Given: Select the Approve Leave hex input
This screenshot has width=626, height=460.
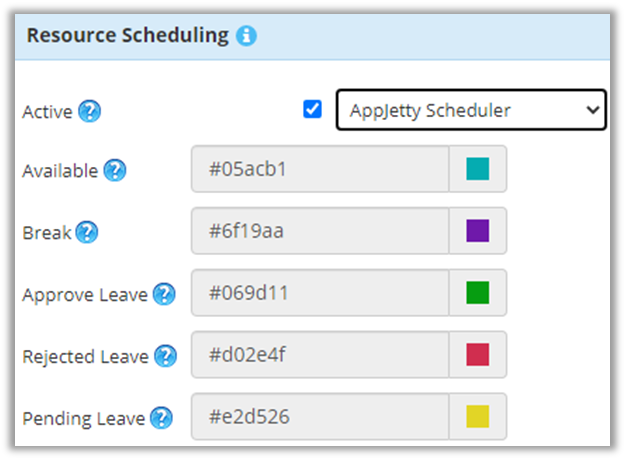Looking at the screenshot, I should 320,293.
